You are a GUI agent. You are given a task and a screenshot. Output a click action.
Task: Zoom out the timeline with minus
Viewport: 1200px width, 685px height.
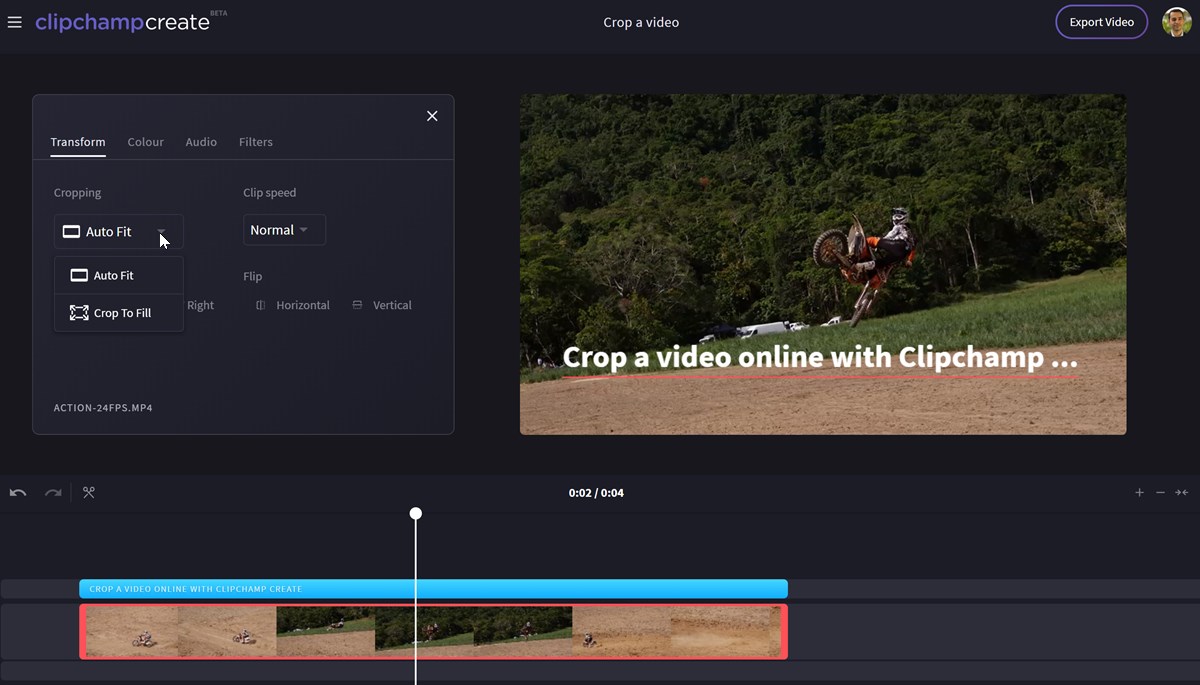tap(1160, 492)
